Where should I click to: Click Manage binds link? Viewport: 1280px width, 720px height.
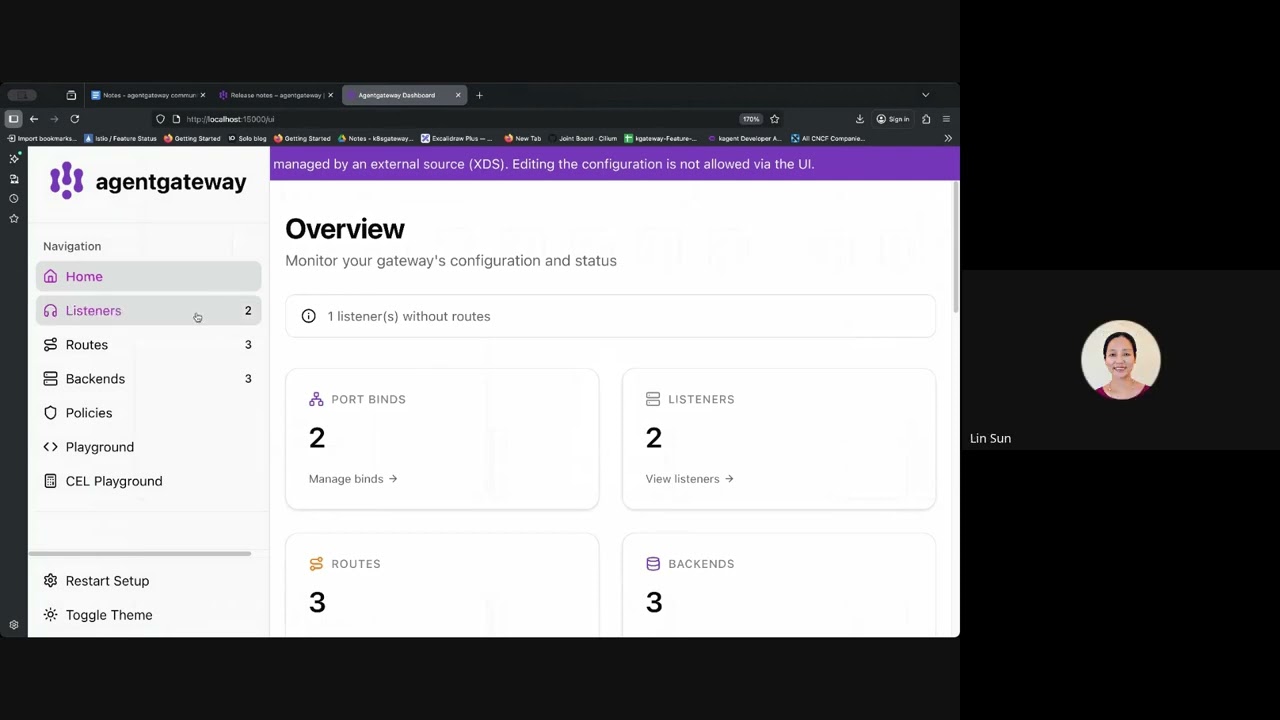click(x=353, y=478)
